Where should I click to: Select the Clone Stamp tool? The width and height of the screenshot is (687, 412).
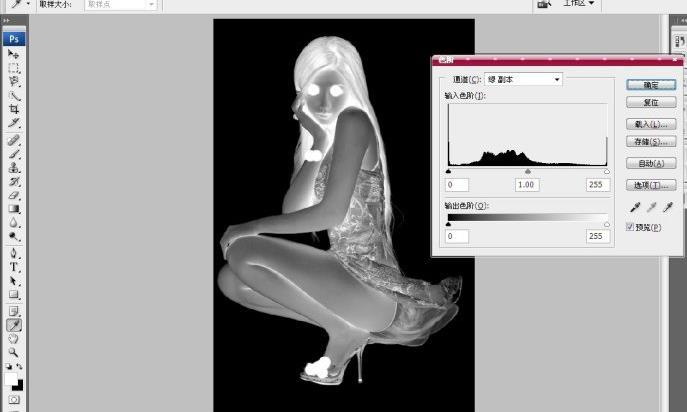13,167
